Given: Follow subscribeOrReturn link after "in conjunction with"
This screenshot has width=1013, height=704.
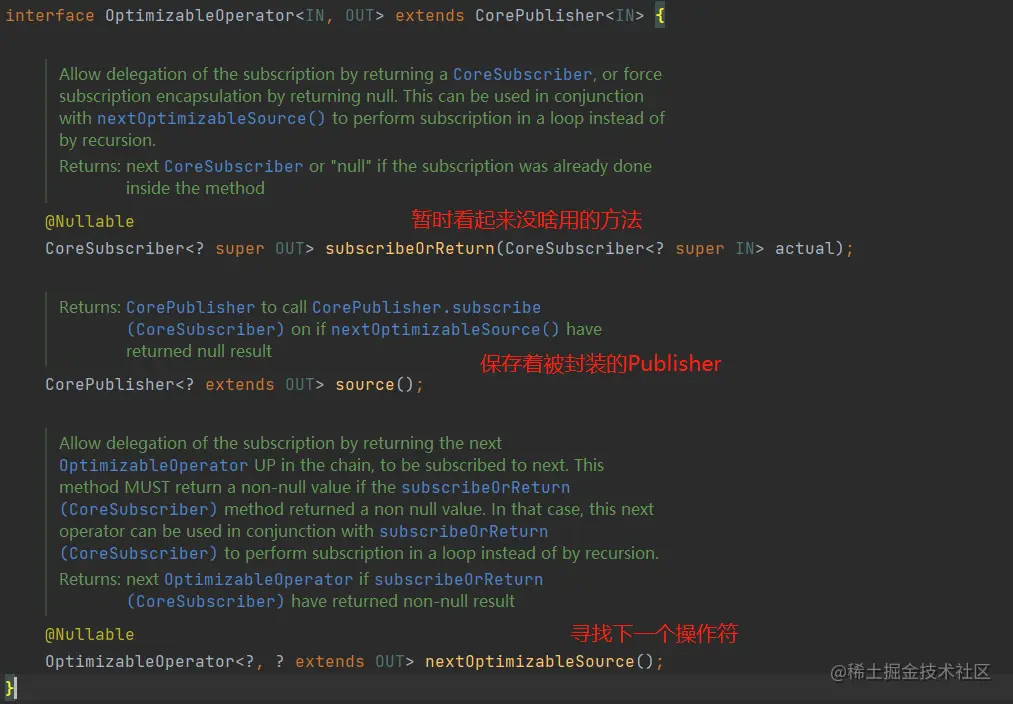Looking at the screenshot, I should pyautogui.click(x=463, y=531).
